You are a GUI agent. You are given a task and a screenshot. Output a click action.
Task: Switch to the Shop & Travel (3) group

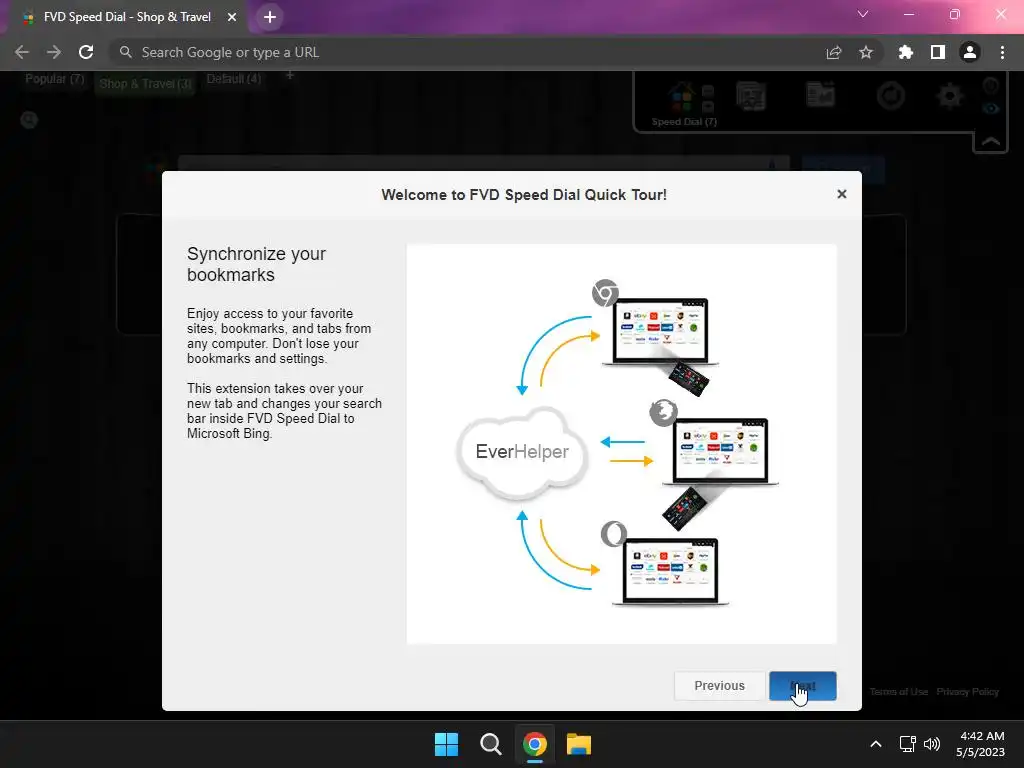146,84
